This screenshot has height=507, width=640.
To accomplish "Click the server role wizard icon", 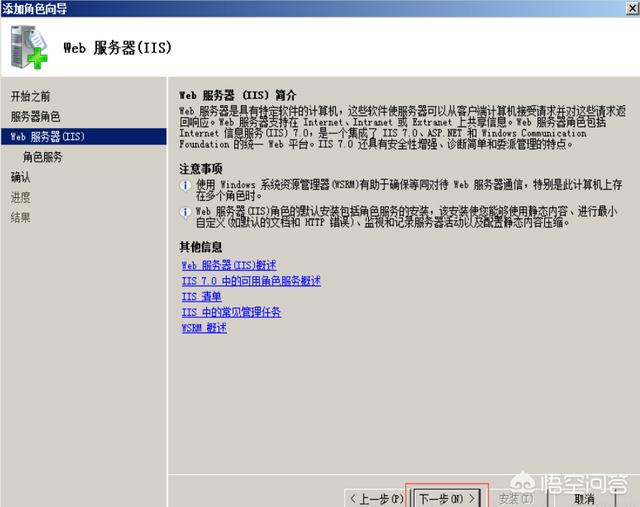I will [29, 47].
